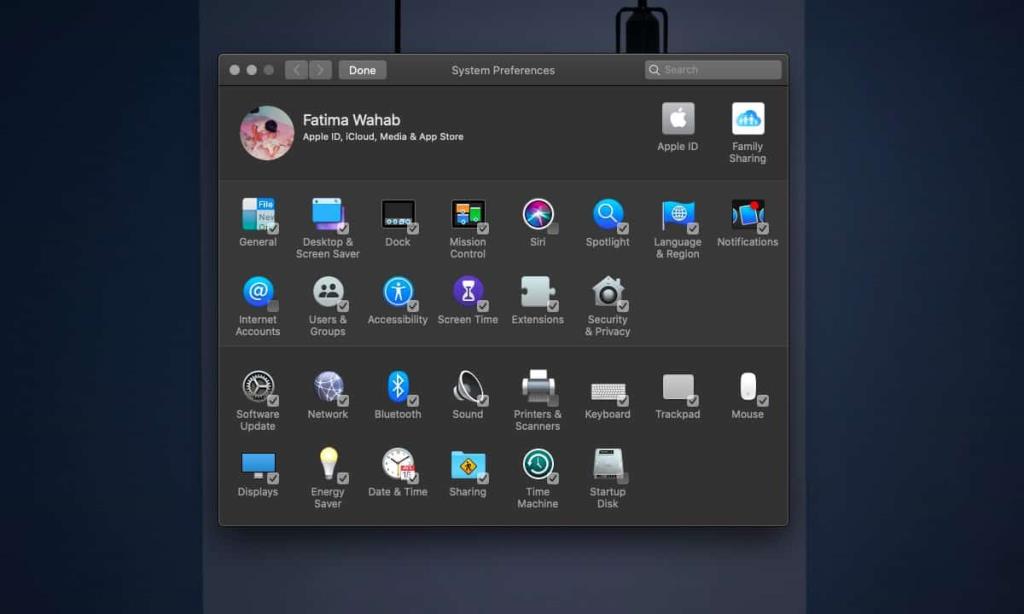Viewport: 1024px width, 614px height.
Task: Open Software Update preferences
Action: click(x=257, y=385)
